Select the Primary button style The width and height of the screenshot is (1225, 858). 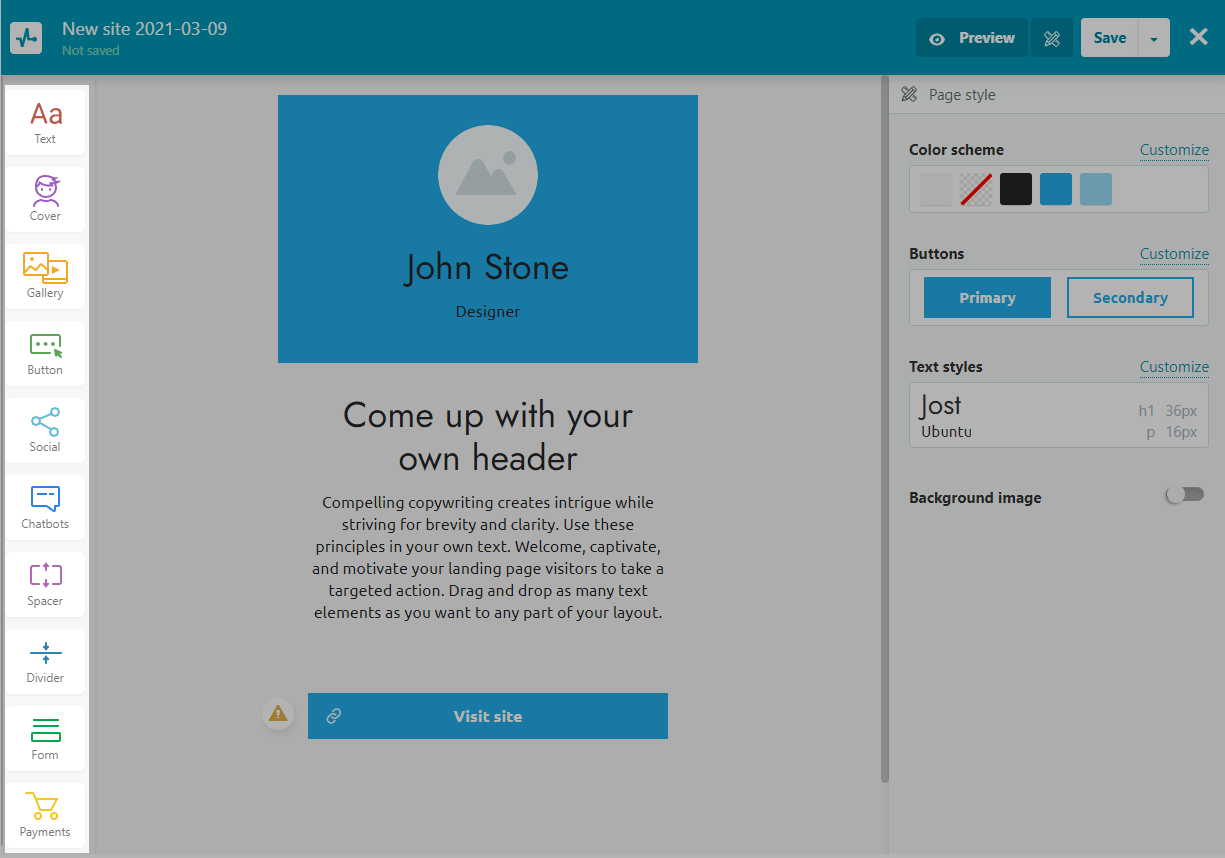point(987,298)
